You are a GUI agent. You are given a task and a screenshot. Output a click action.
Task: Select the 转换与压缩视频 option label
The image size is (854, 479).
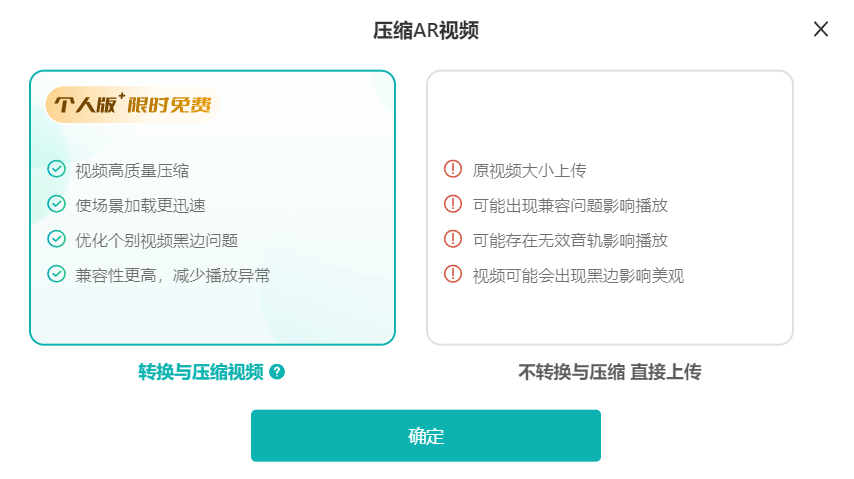click(200, 372)
